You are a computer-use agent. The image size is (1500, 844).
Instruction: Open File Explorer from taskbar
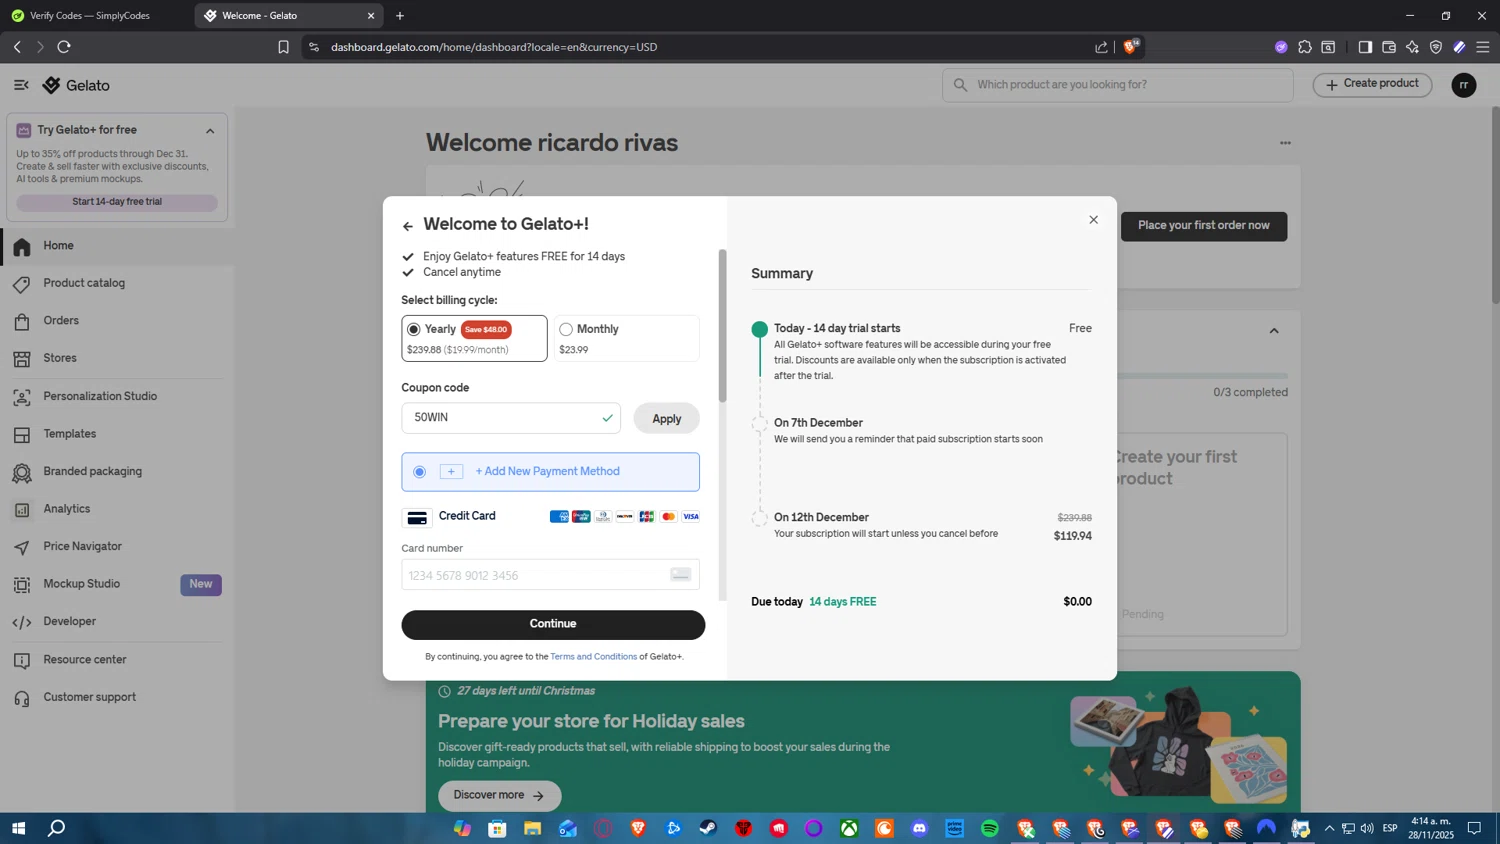[x=532, y=828]
